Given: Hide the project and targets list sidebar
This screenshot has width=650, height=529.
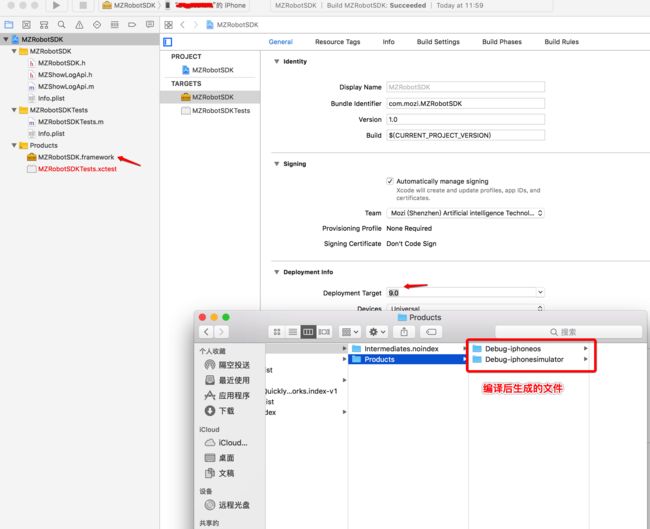Looking at the screenshot, I should [167, 42].
